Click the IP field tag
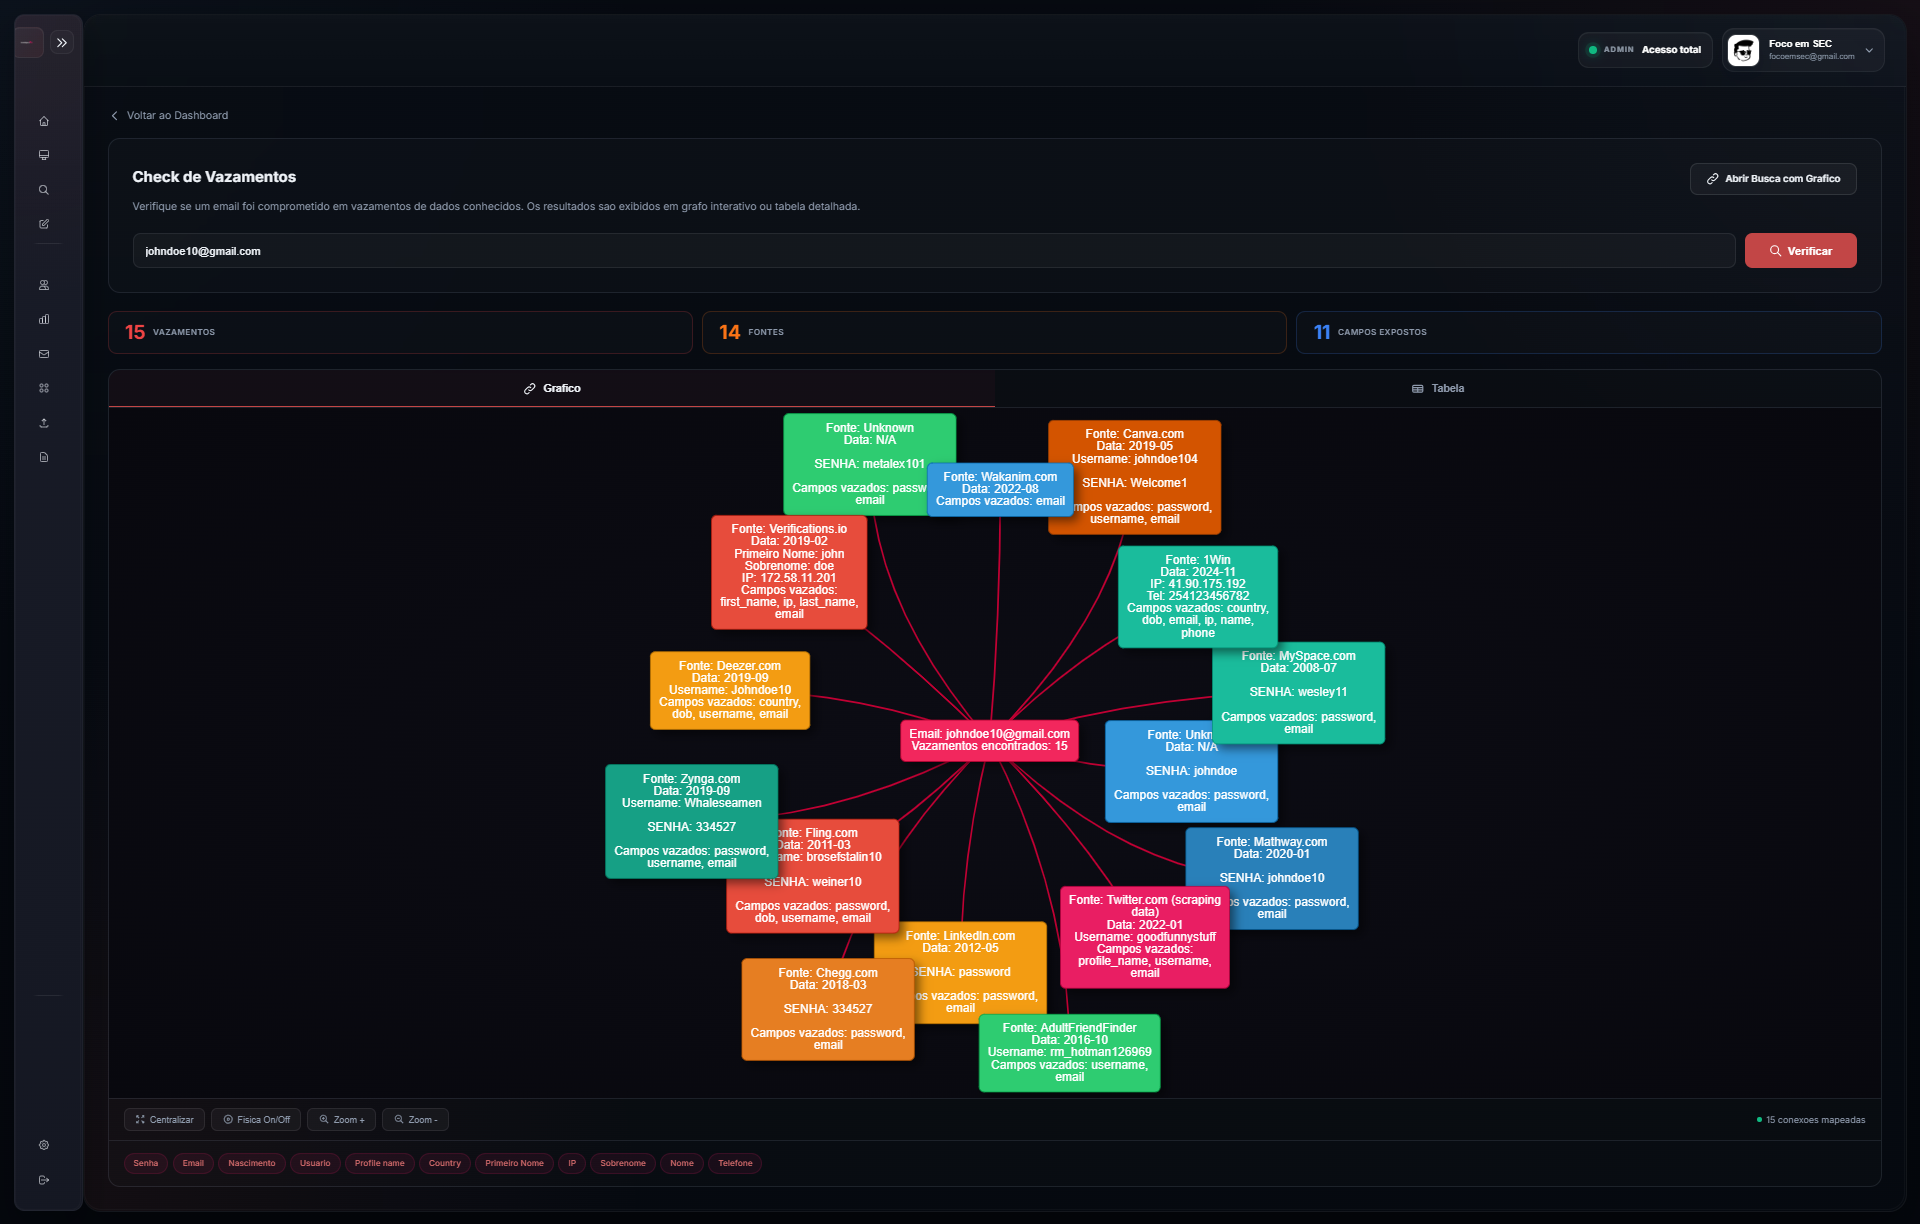 click(572, 1163)
